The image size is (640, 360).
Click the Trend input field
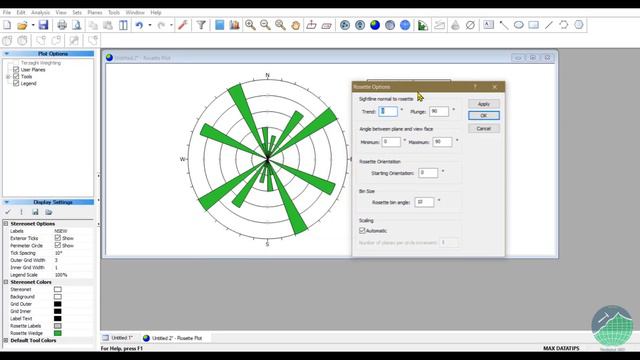tap(388, 111)
